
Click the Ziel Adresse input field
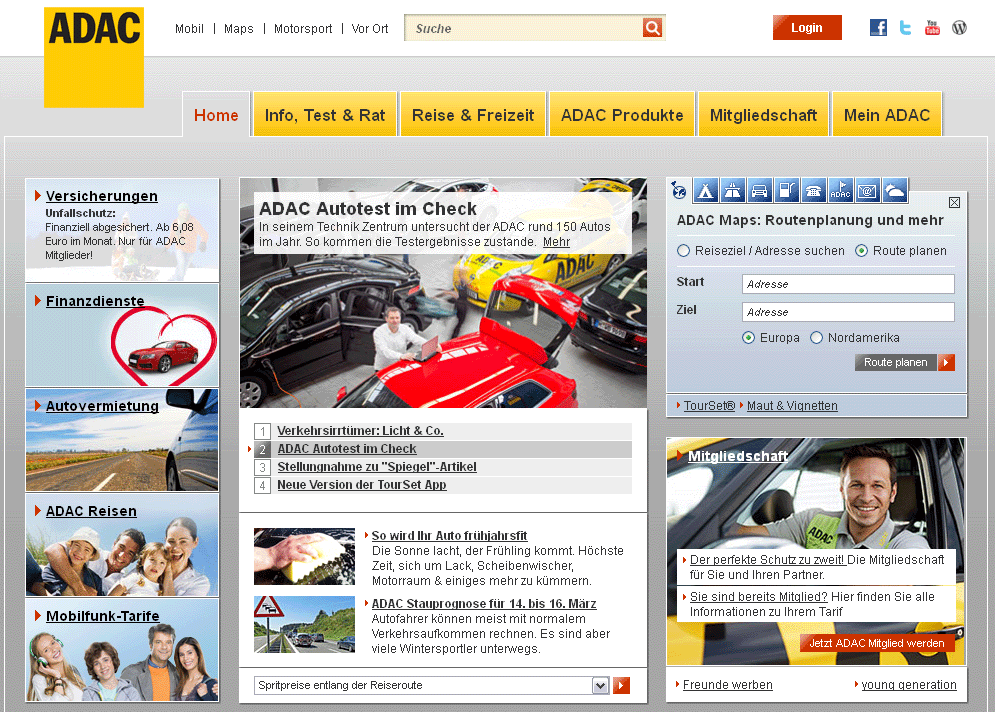[848, 312]
